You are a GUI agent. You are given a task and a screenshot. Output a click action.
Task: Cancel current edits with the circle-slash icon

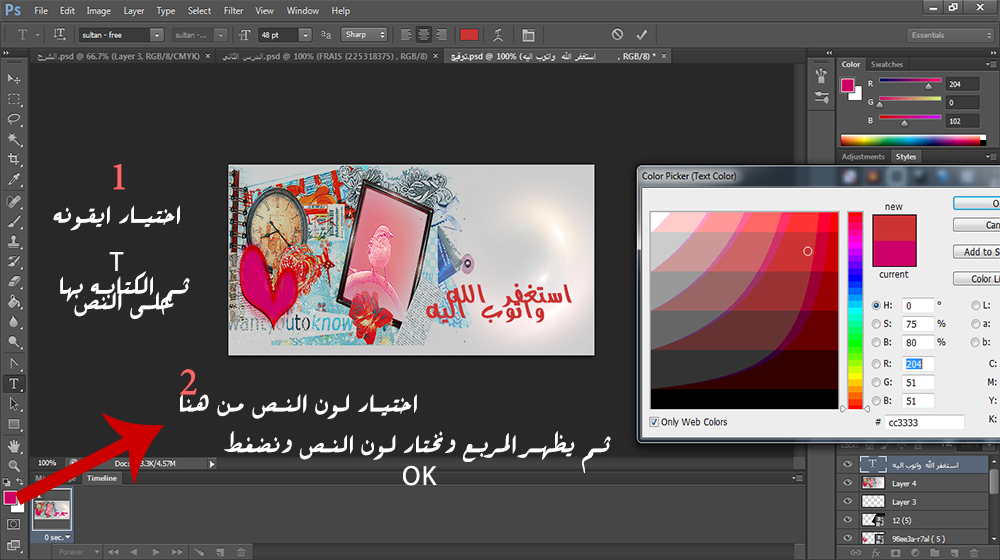coord(617,34)
